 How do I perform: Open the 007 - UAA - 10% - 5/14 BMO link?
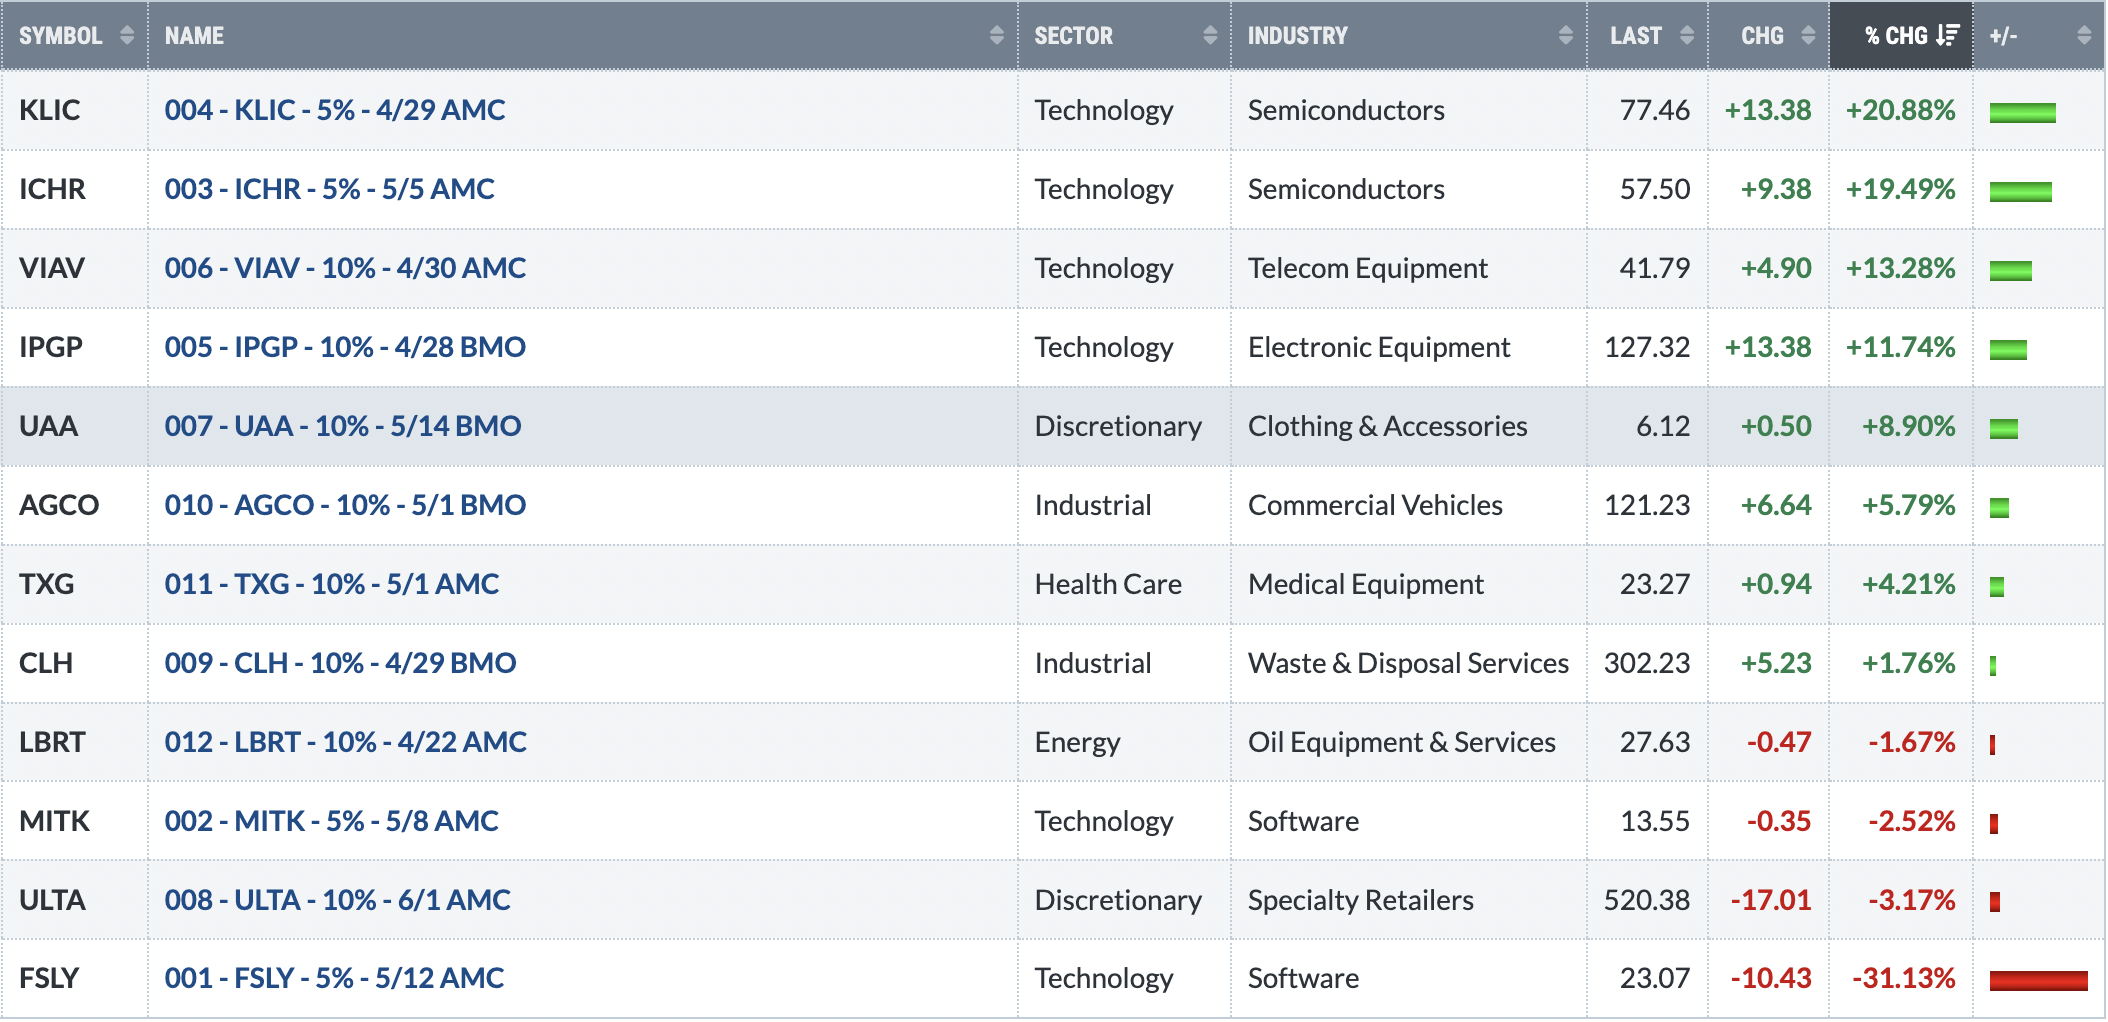pos(343,426)
